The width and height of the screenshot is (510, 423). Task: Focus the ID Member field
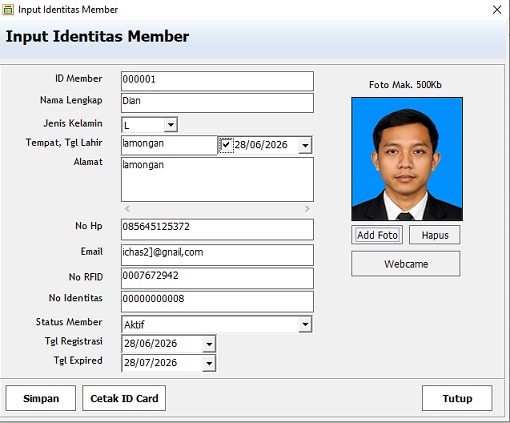tap(217, 81)
